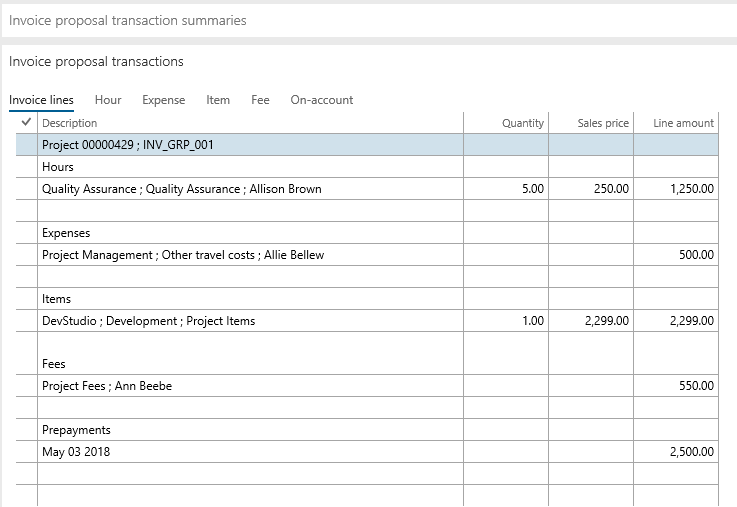This screenshot has width=737, height=507.
Task: Mark the row selector for the DevStudio line
Action: [26, 321]
